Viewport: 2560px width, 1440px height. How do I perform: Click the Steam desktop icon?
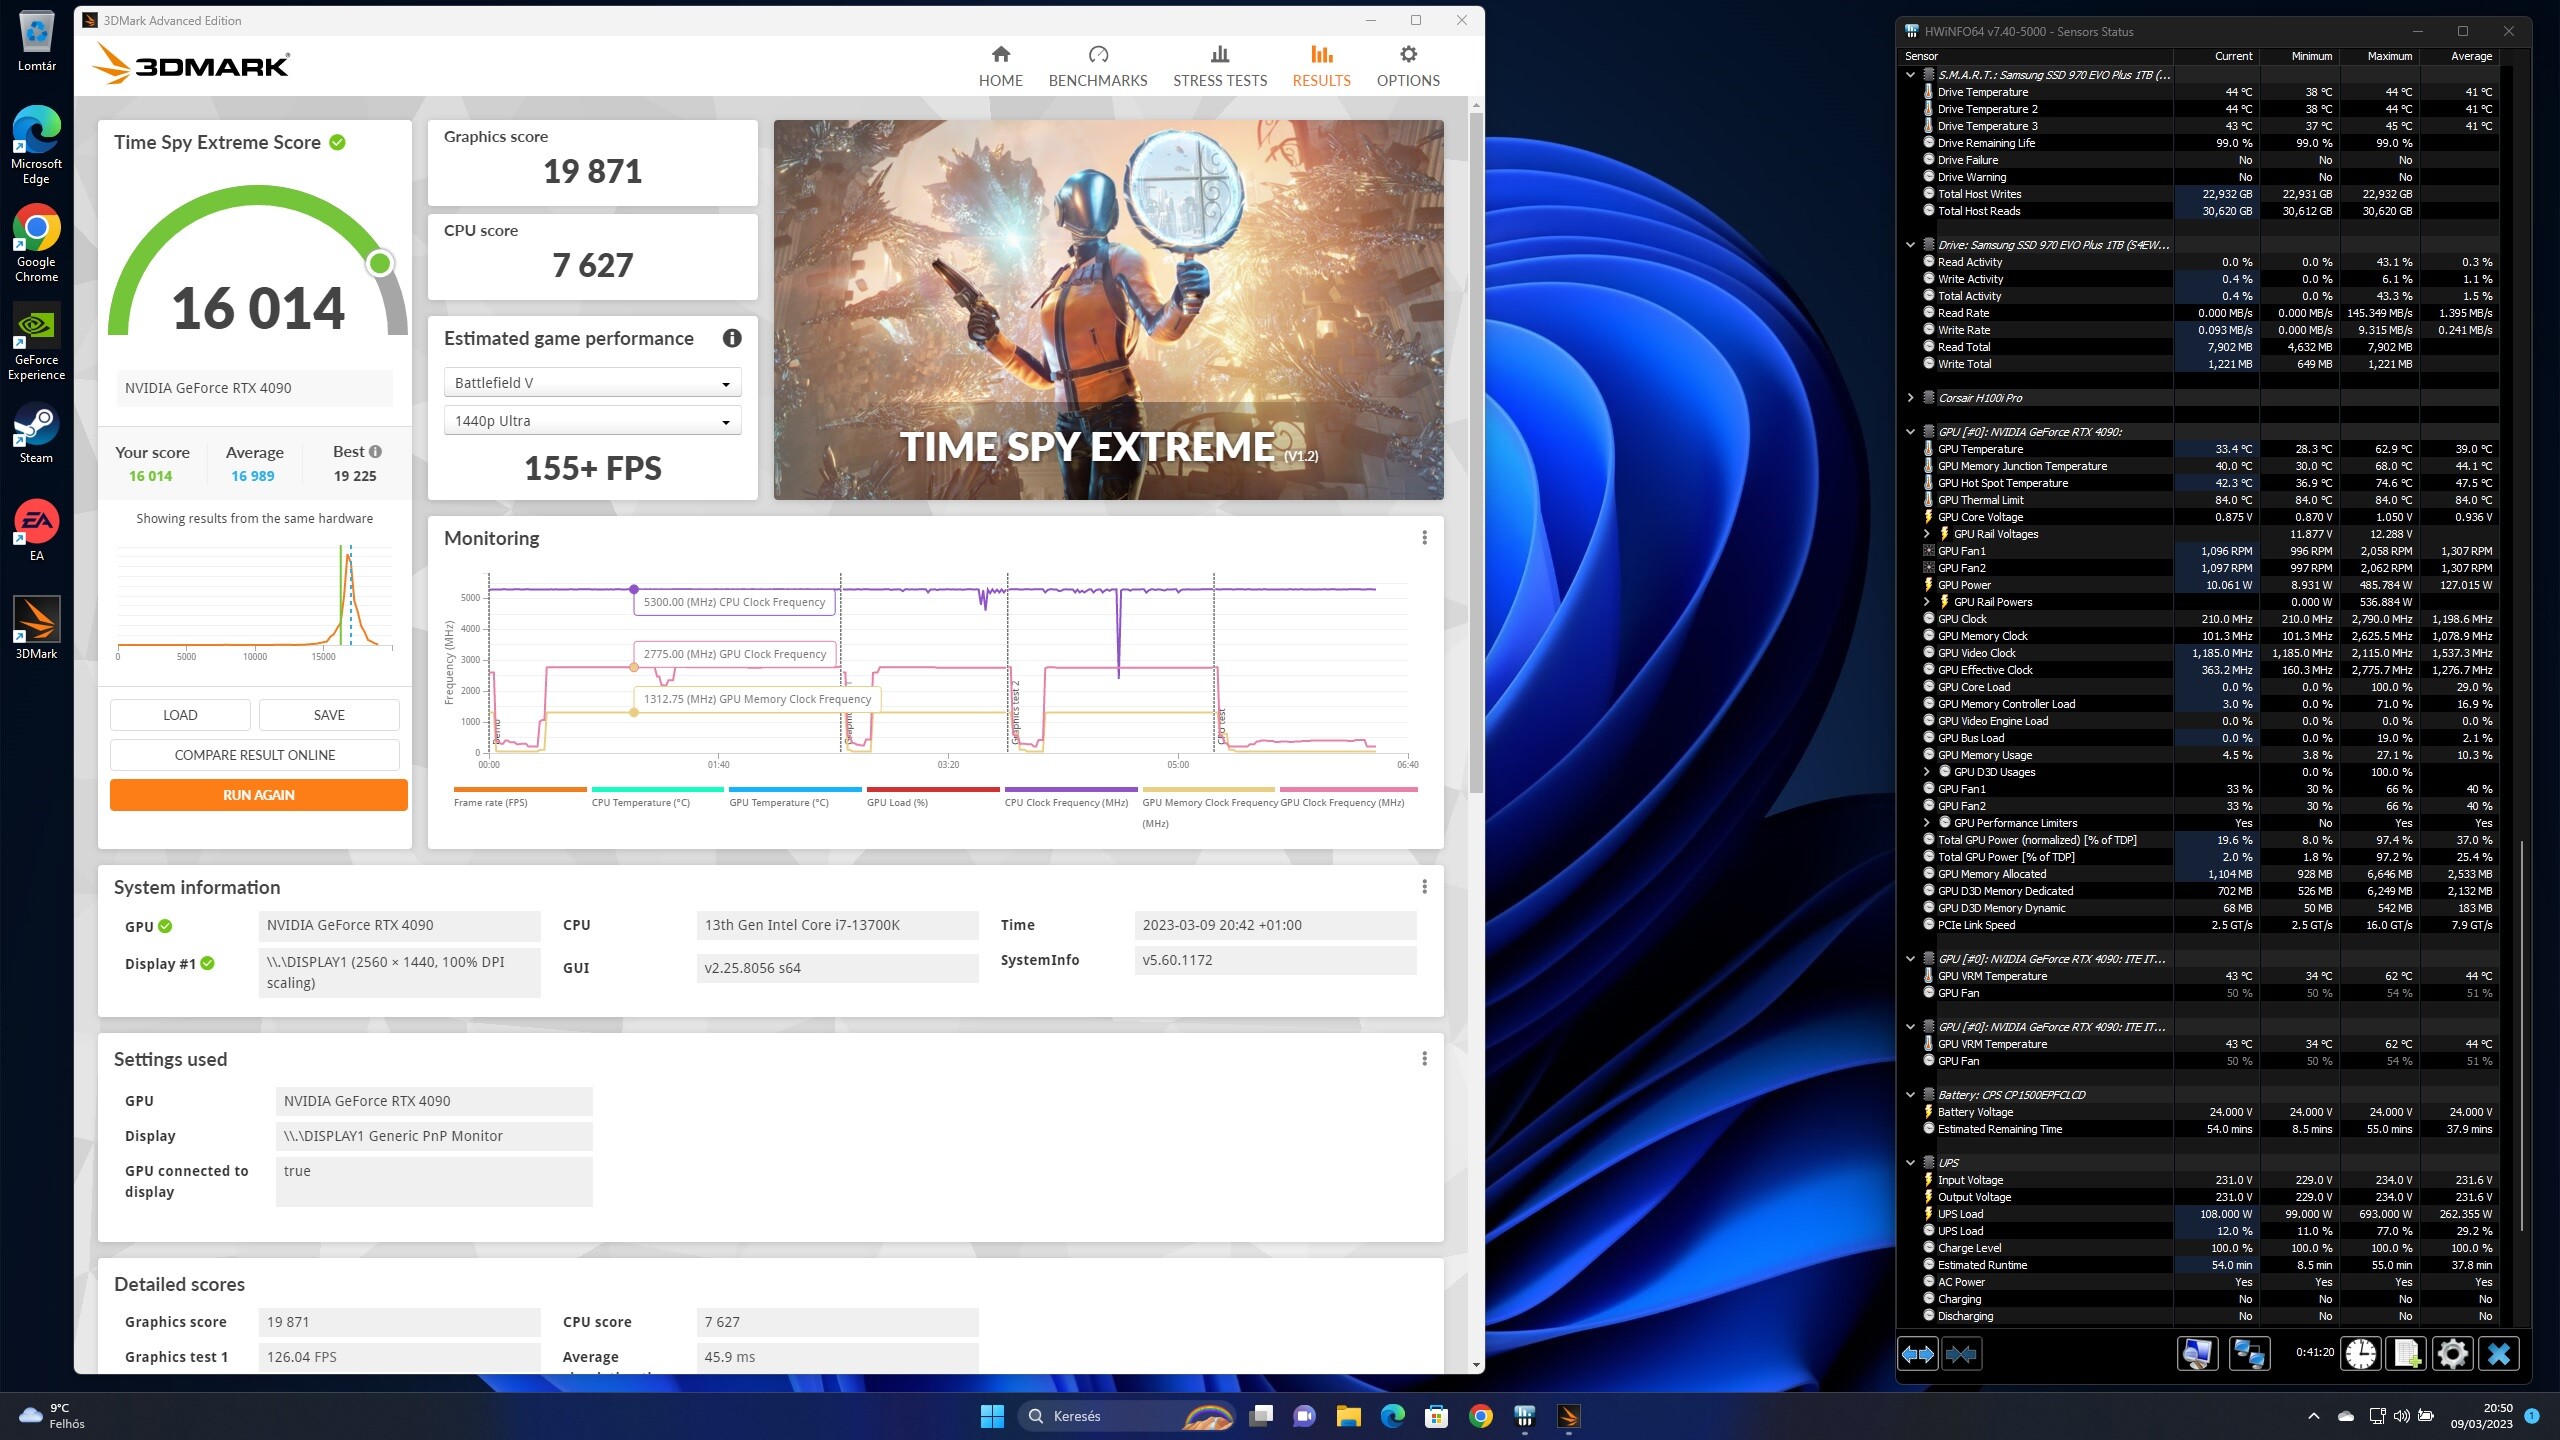pos(37,433)
